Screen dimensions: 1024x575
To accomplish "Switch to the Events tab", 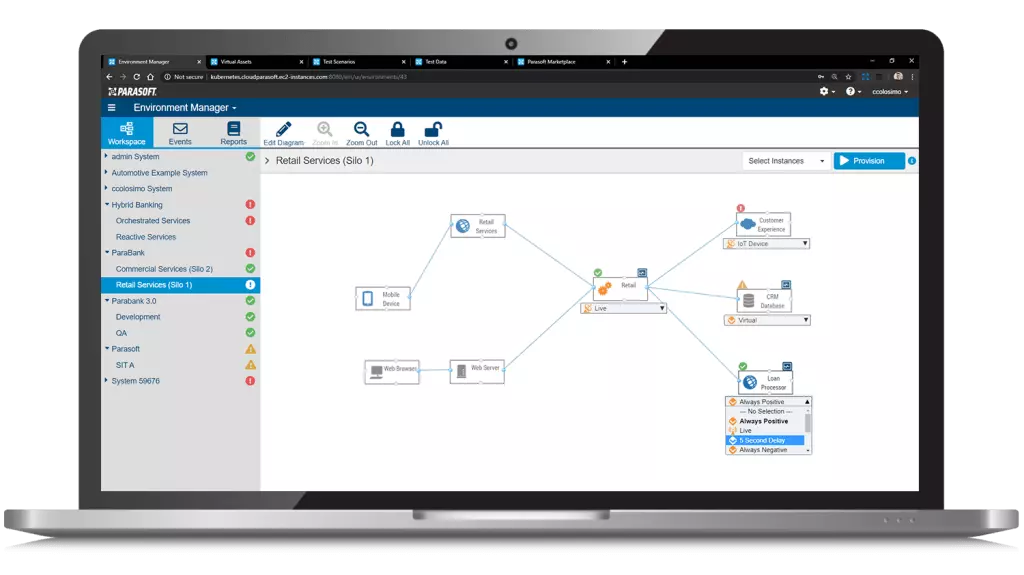I will coord(180,133).
